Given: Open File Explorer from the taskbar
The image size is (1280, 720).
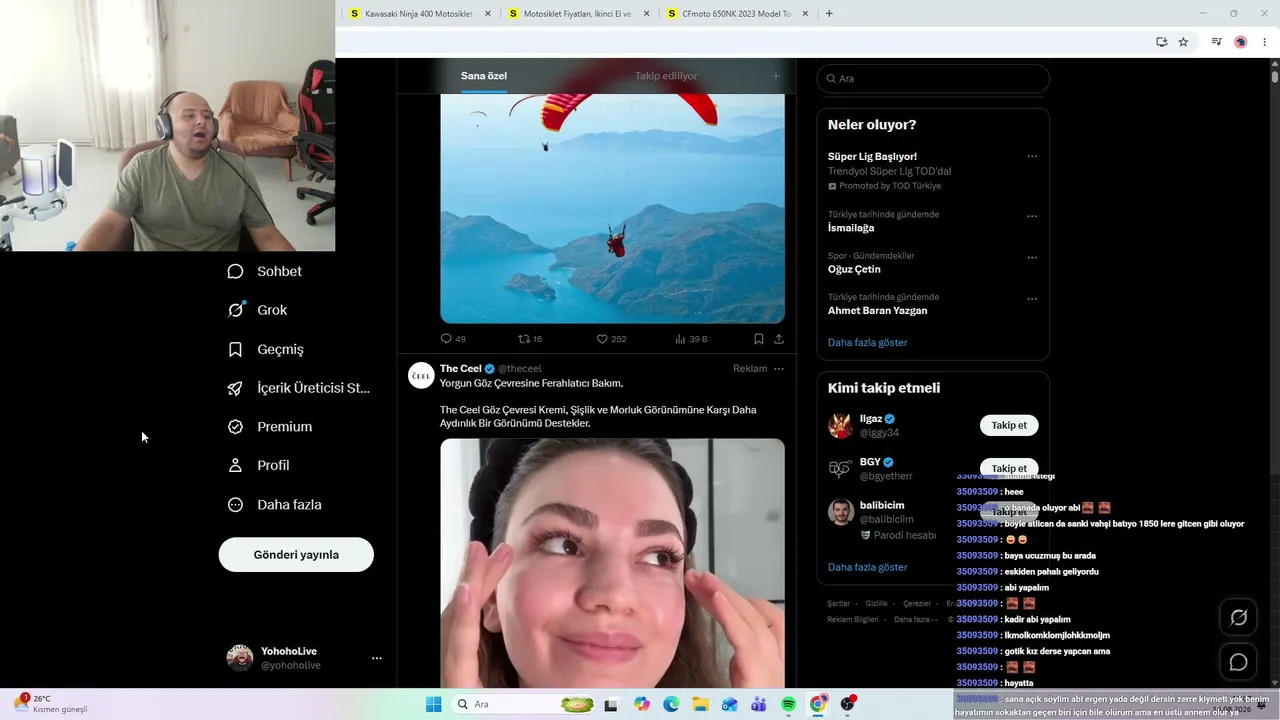Looking at the screenshot, I should (x=700, y=704).
